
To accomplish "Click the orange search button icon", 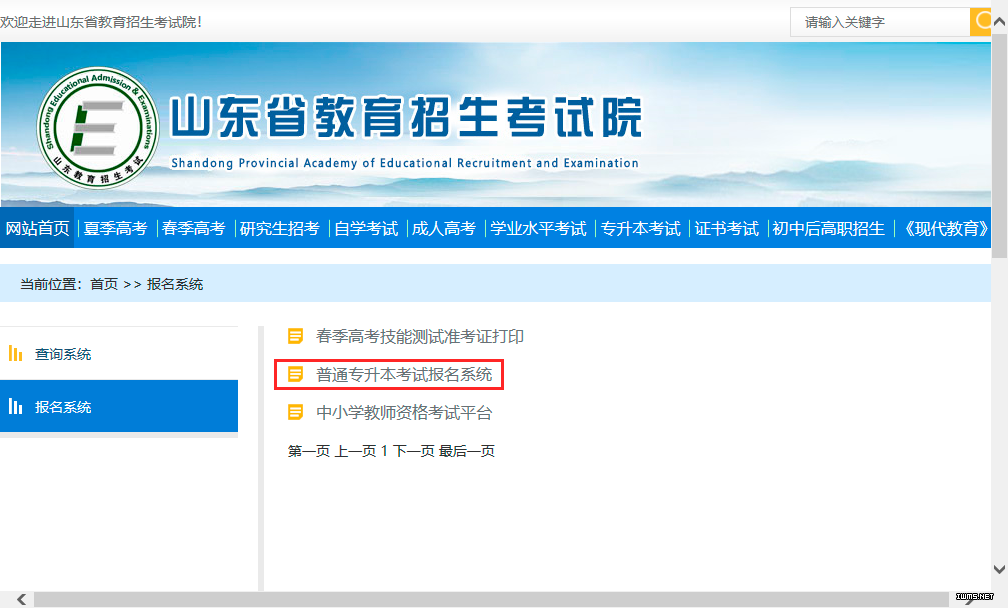I will [x=980, y=22].
